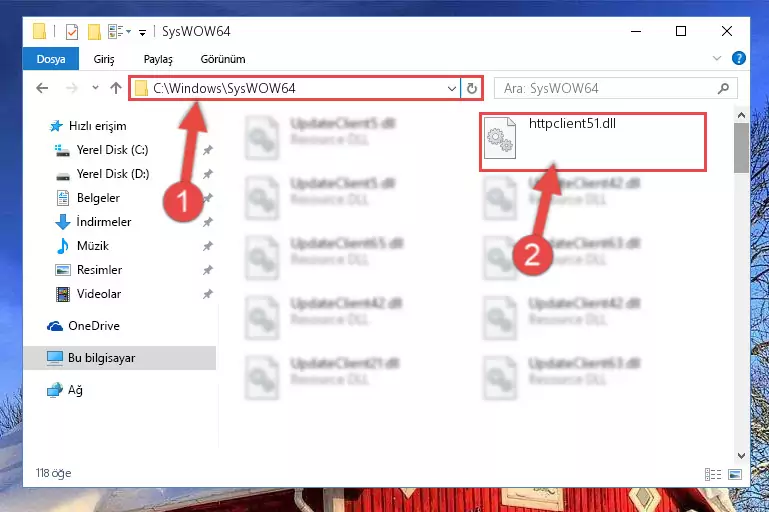Open the help question mark icon

click(739, 58)
